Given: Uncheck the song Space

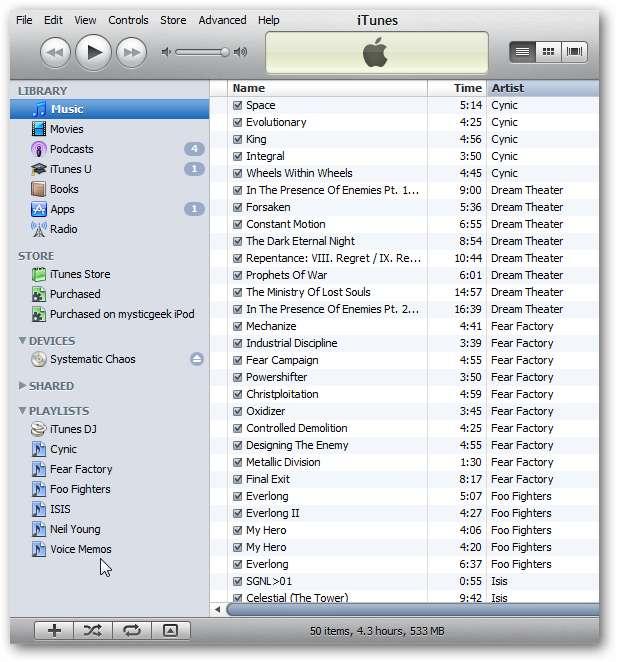Looking at the screenshot, I should [x=238, y=105].
